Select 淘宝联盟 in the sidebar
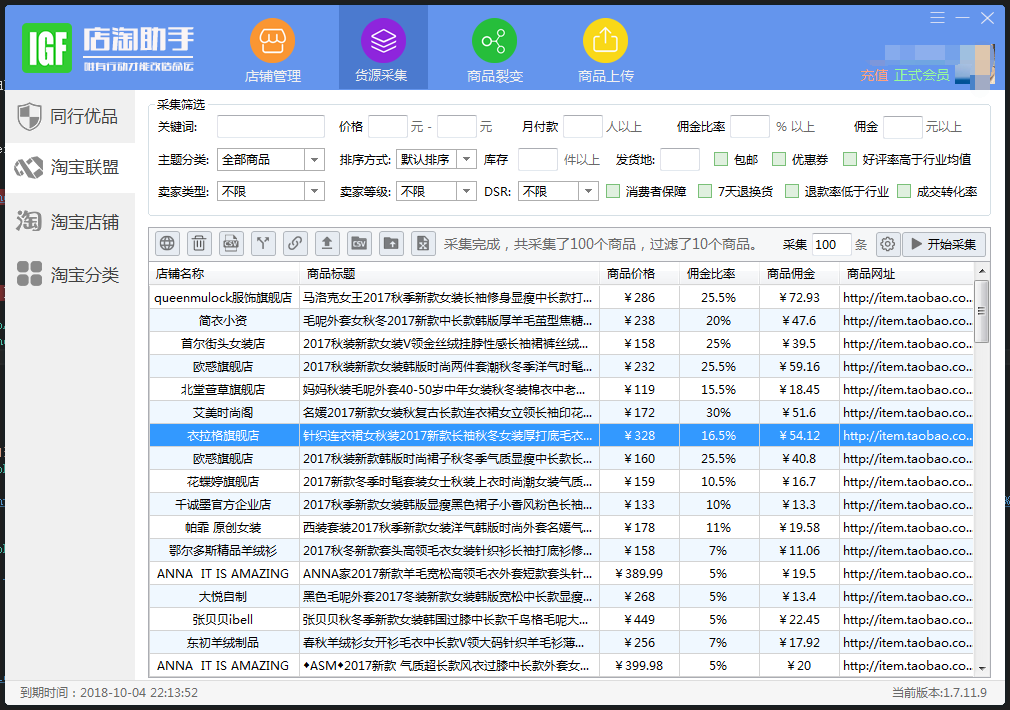Image resolution: width=1010 pixels, height=710 pixels. pyautogui.click(x=70, y=168)
